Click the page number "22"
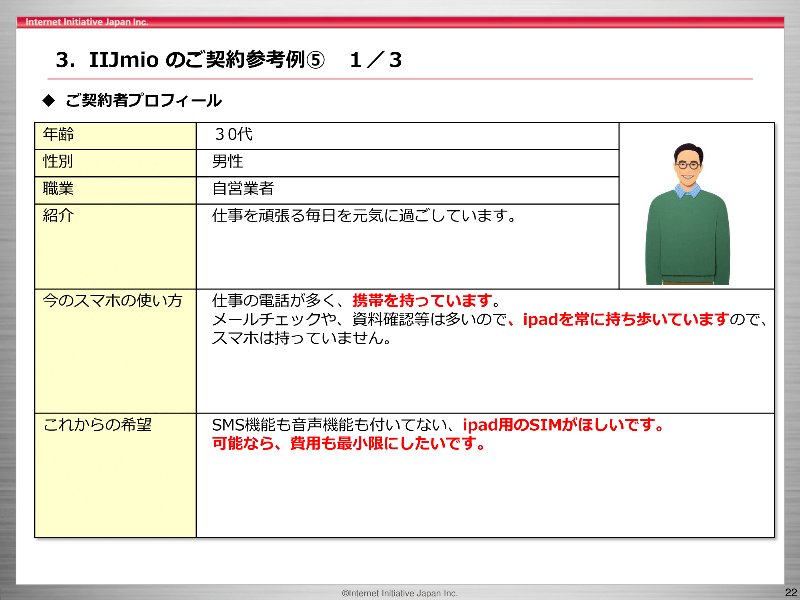This screenshot has height=600, width=800. click(791, 592)
